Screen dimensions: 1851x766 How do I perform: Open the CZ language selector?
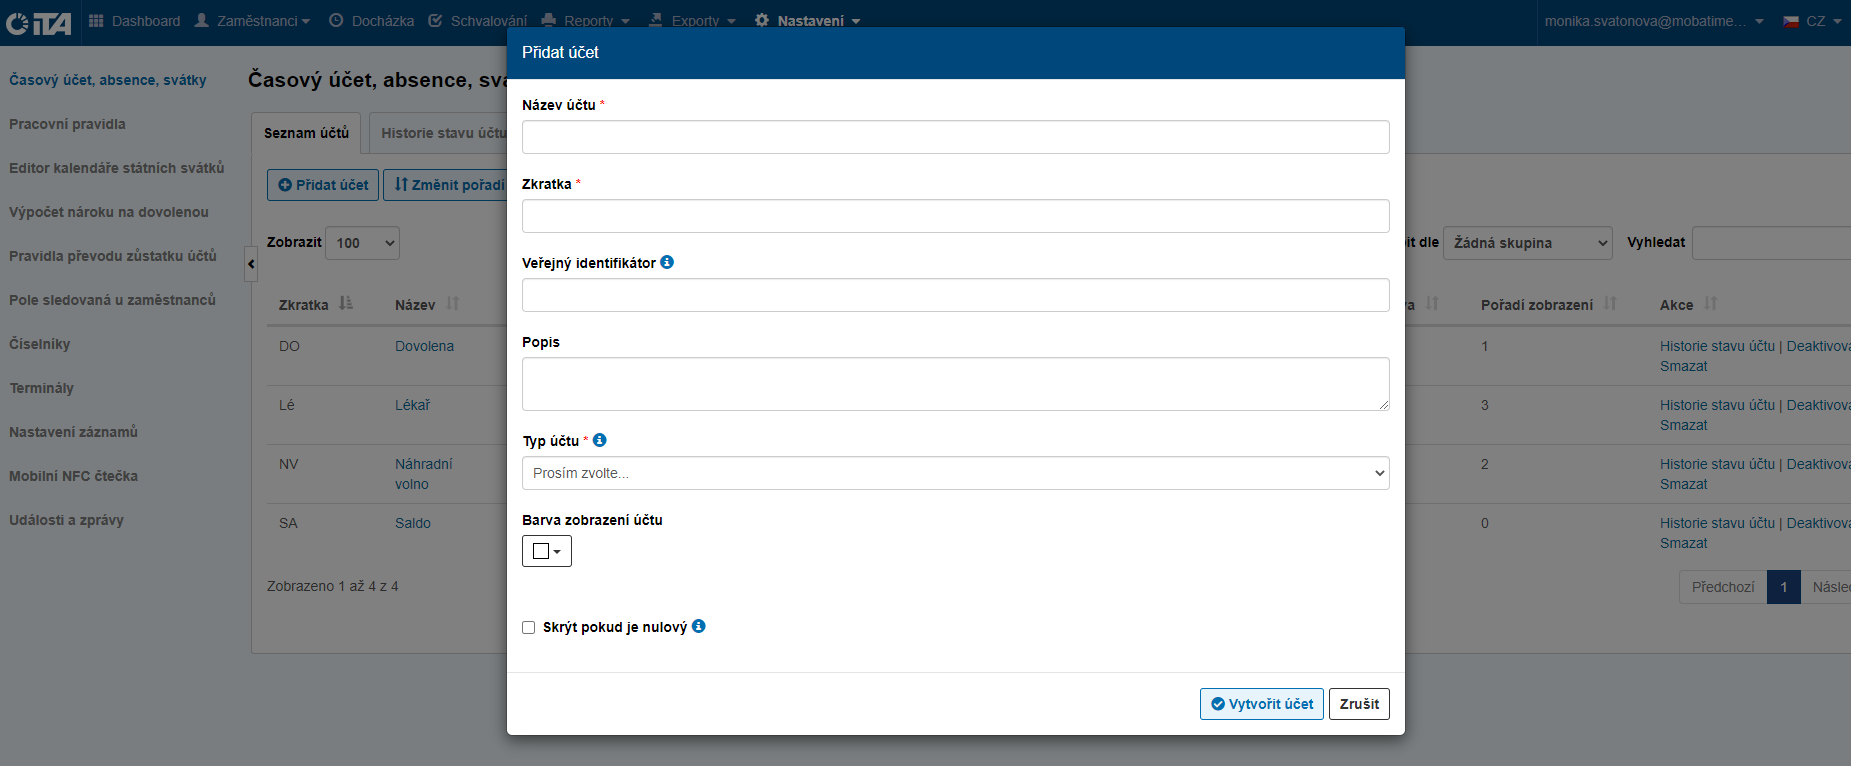[1813, 21]
